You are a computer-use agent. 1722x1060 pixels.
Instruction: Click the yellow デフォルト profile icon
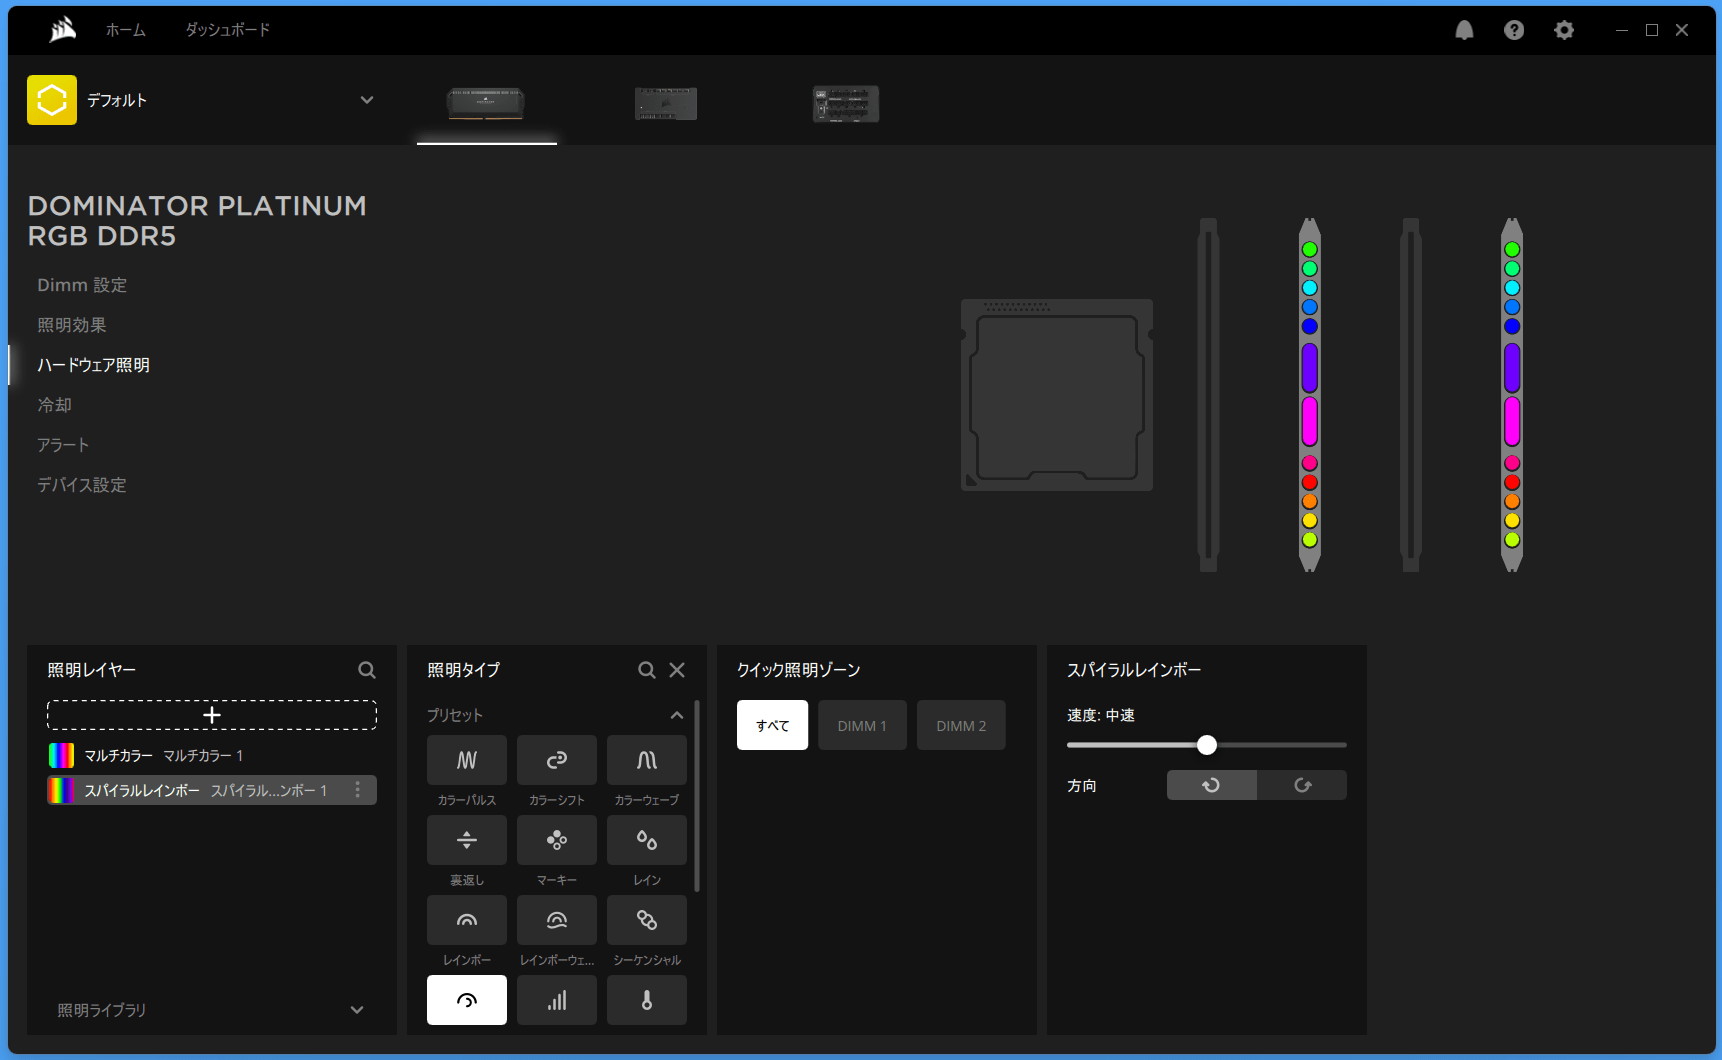point(52,100)
